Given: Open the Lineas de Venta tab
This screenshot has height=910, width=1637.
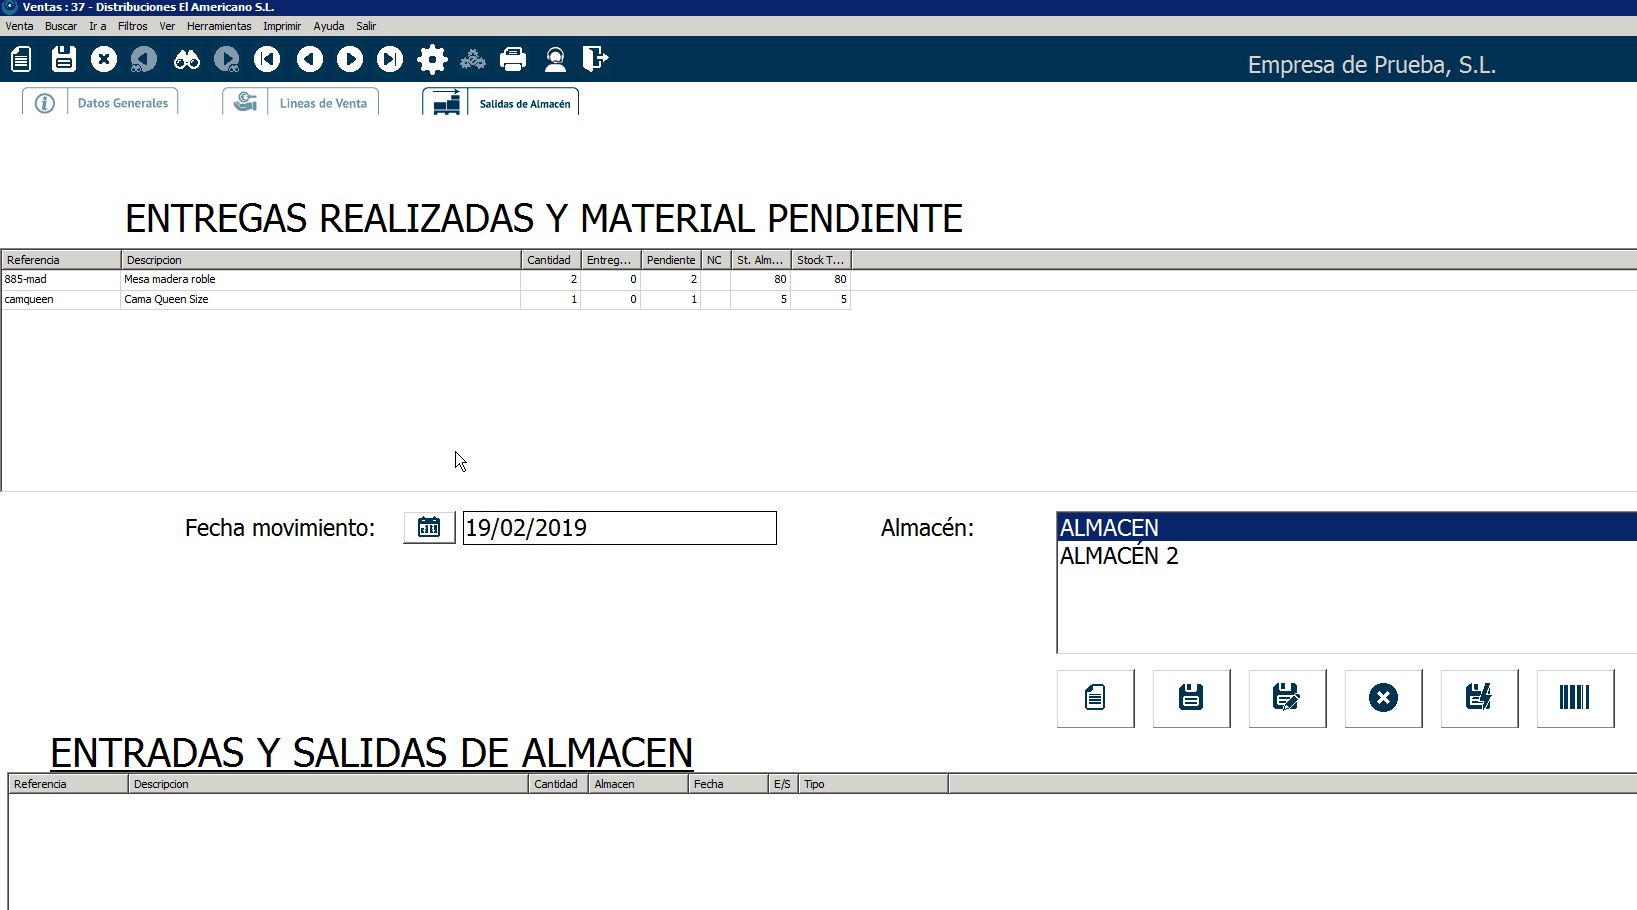Looking at the screenshot, I should coord(322,103).
